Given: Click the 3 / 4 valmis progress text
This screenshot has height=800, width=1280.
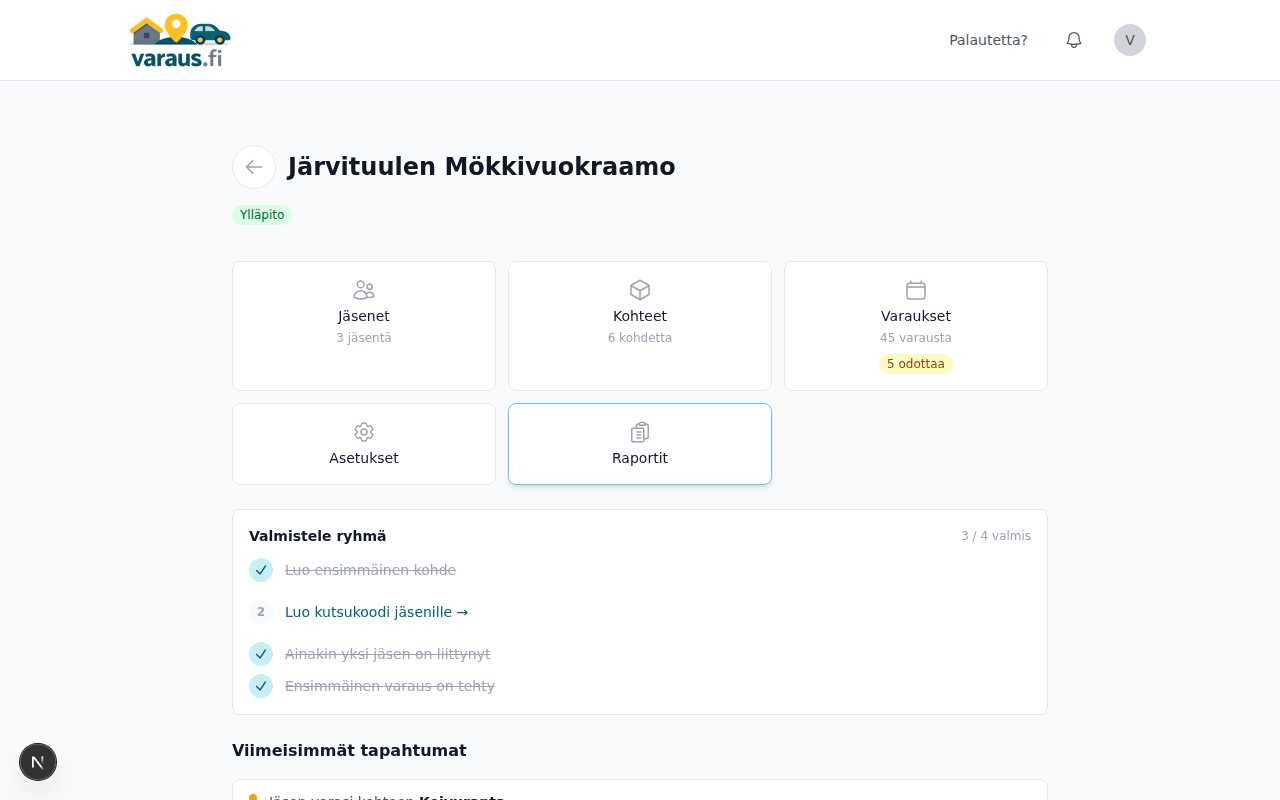Looking at the screenshot, I should (x=996, y=536).
